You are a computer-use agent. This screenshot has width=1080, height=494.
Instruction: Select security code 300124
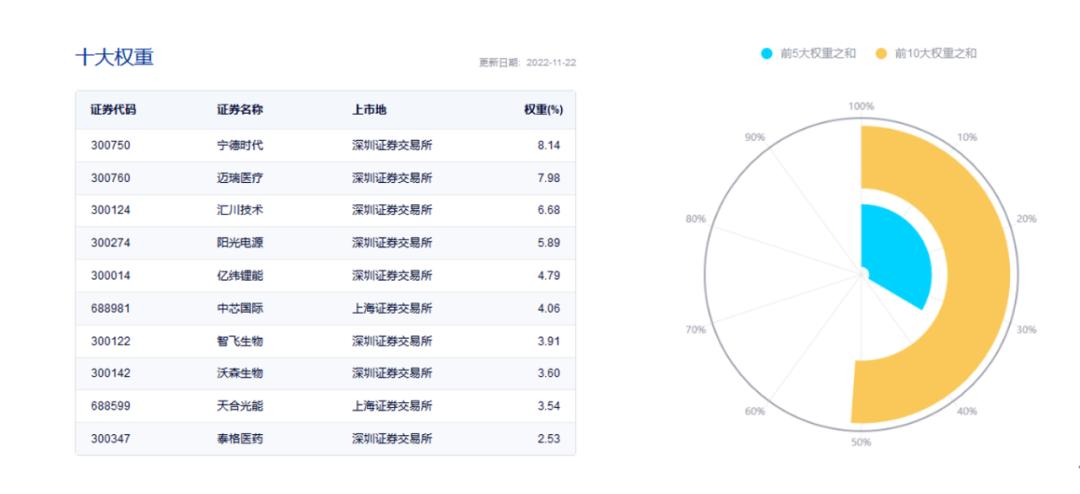pyautogui.click(x=110, y=210)
